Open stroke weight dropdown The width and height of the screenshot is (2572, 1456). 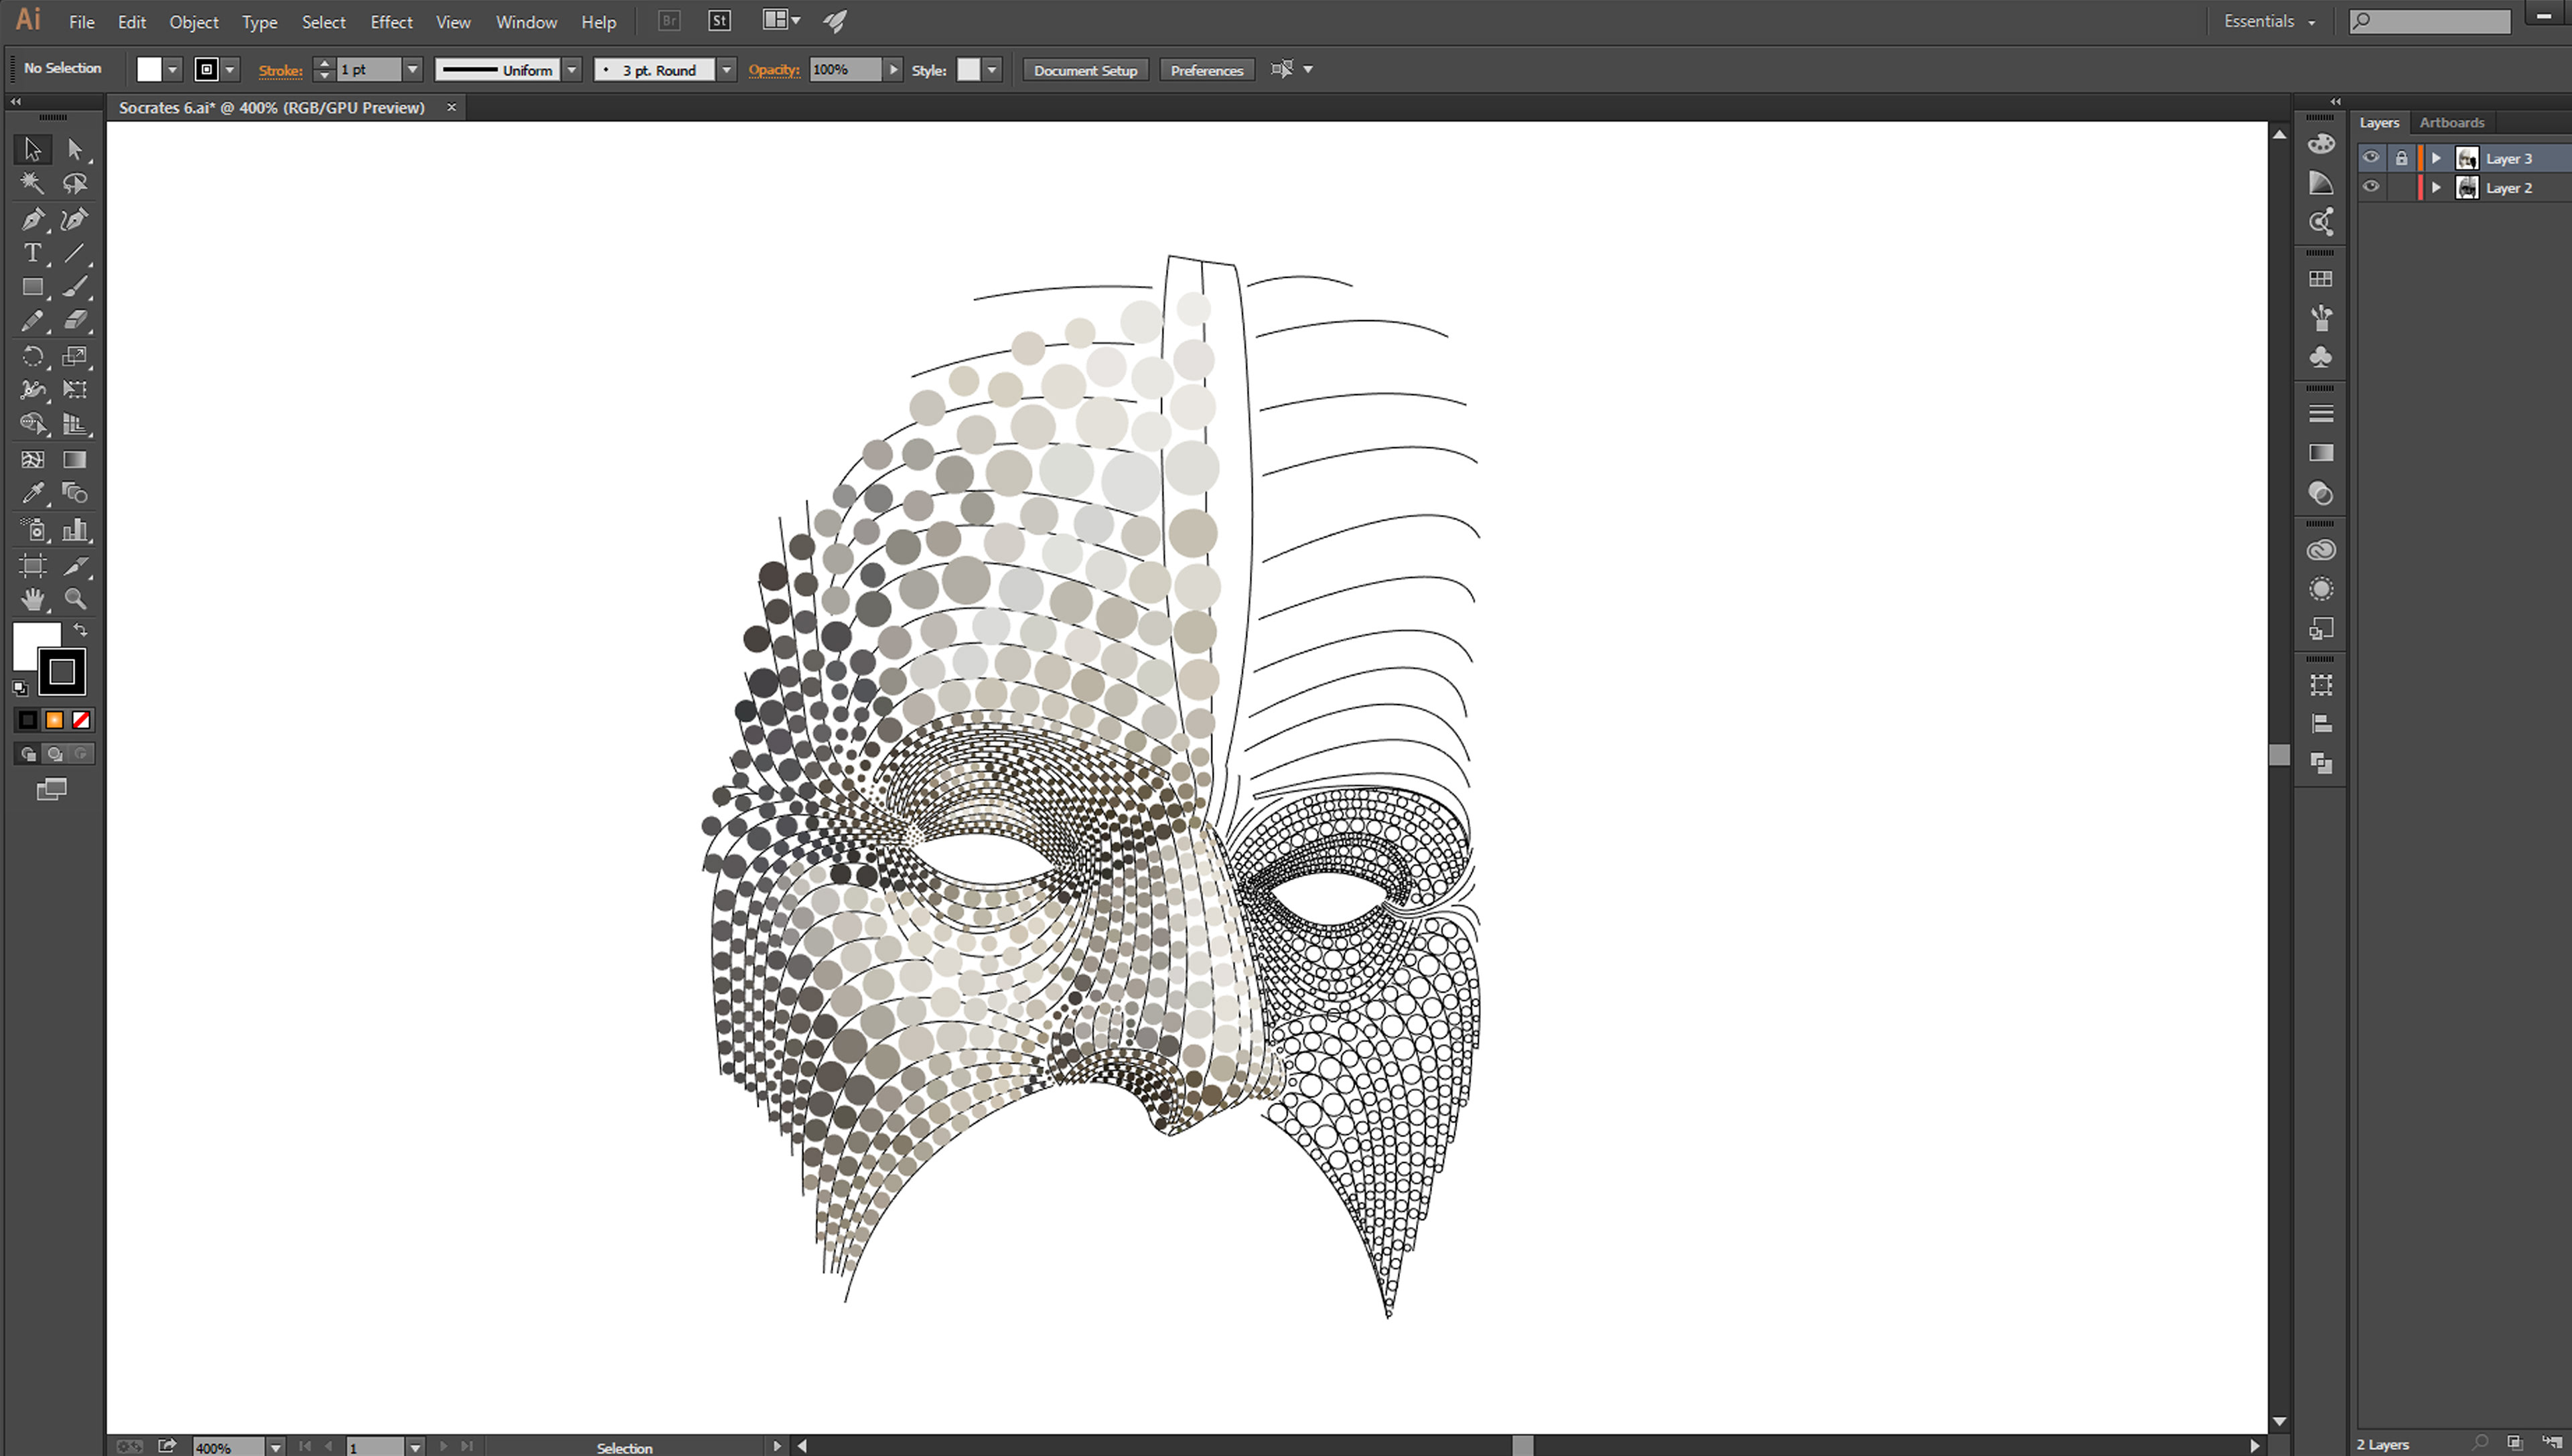412,70
